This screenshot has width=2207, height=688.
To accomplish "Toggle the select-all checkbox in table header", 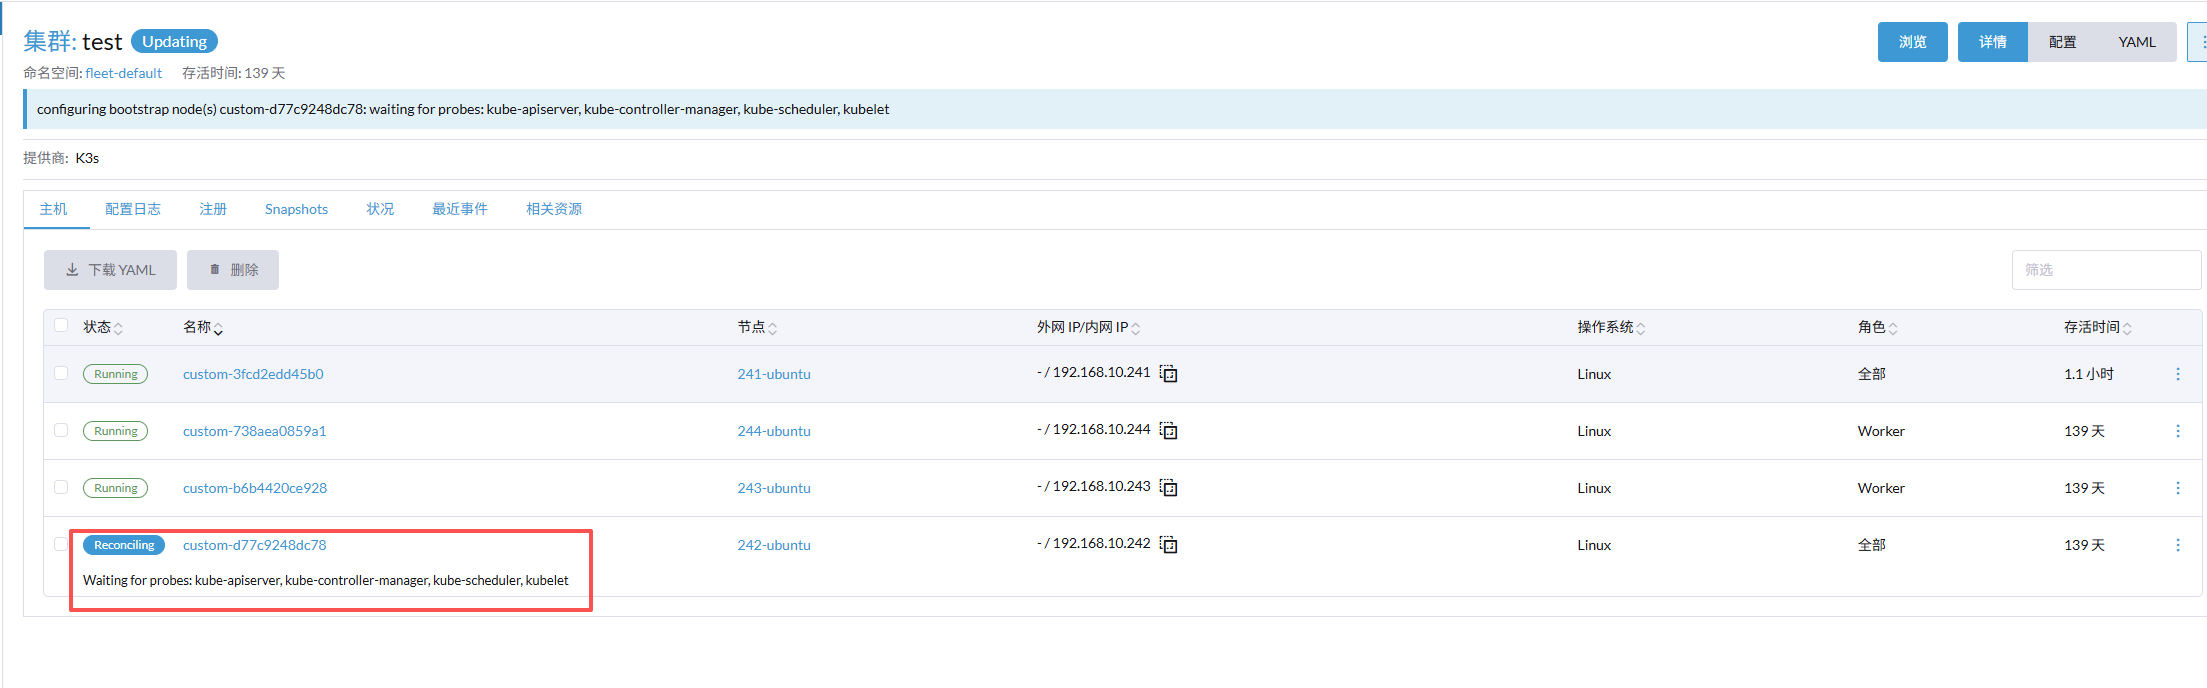I will (61, 325).
